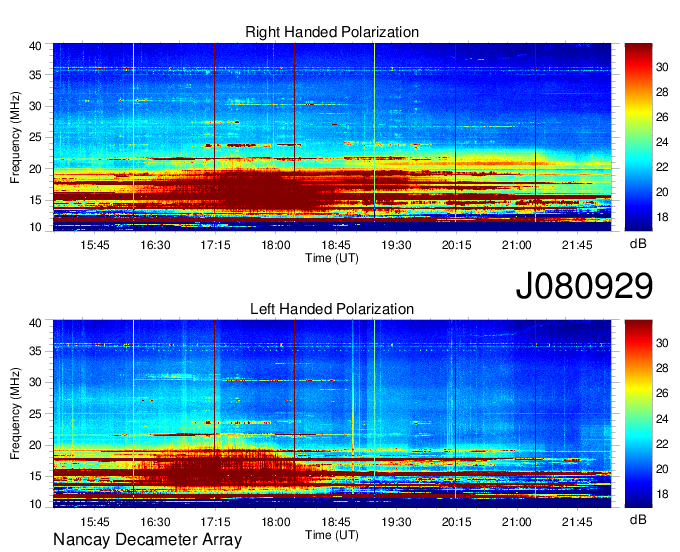The image size is (680, 552).
Task: Click the dB label of Right Handed colorbar
Action: [638, 243]
